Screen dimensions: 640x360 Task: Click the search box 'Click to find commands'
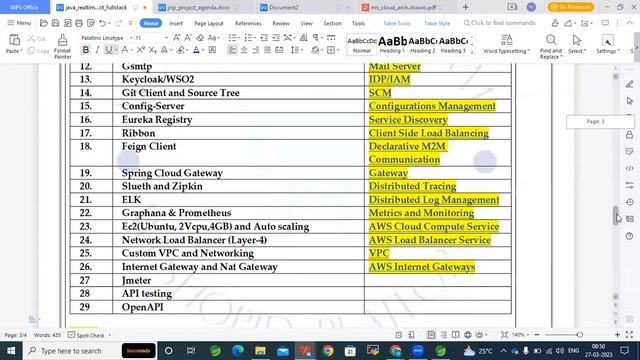click(500, 23)
